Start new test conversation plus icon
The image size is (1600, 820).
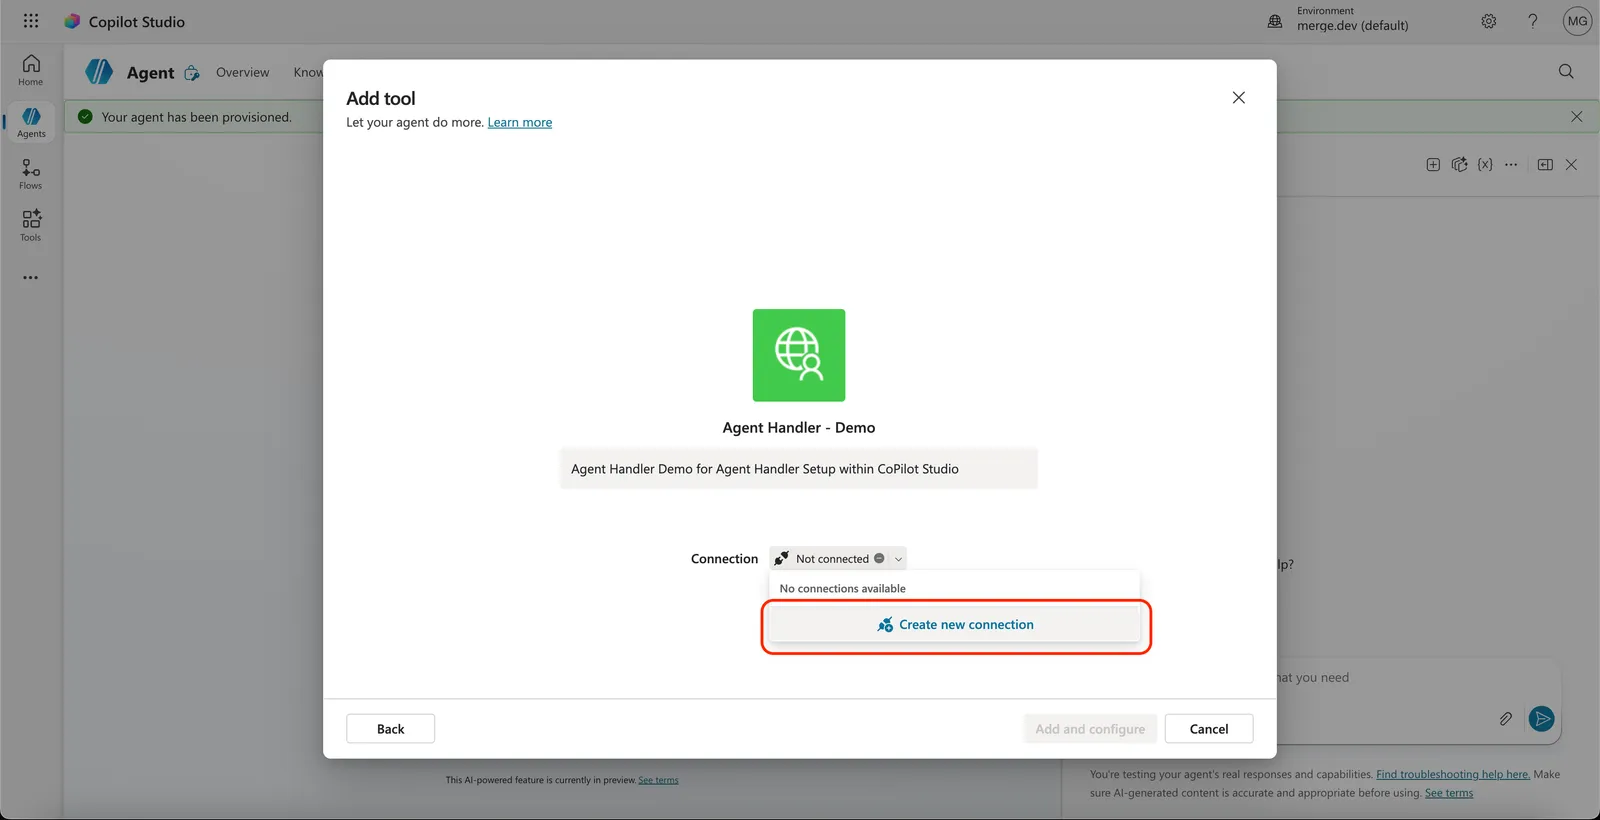click(1433, 164)
